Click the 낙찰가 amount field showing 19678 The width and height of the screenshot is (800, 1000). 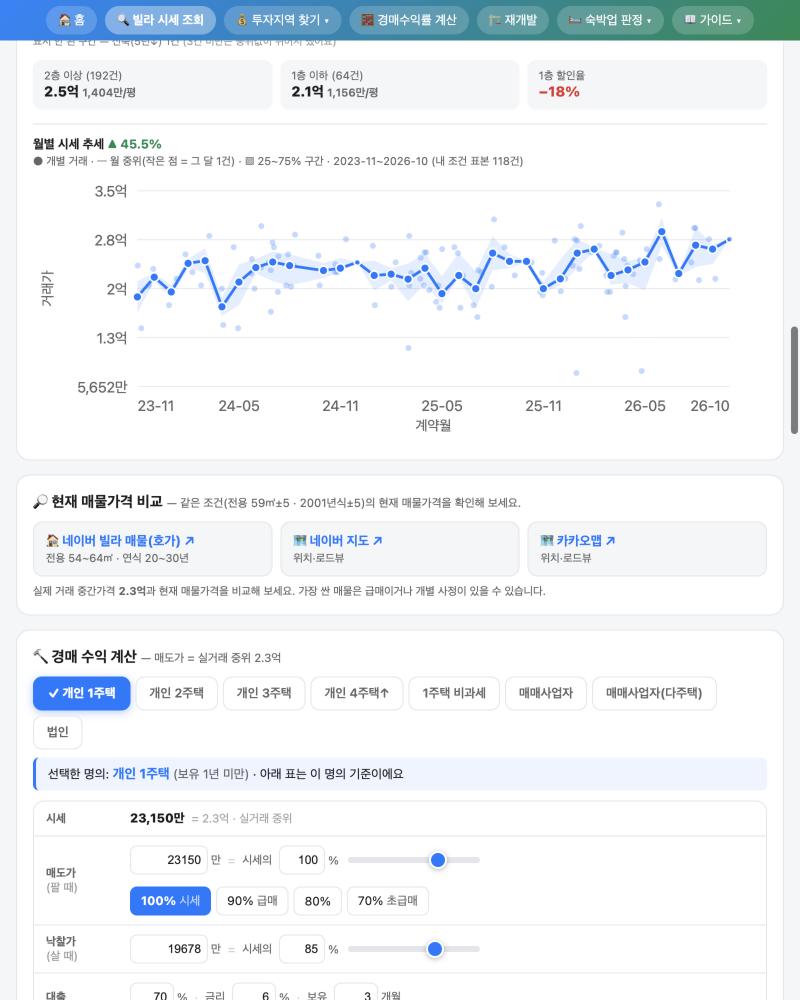click(168, 949)
